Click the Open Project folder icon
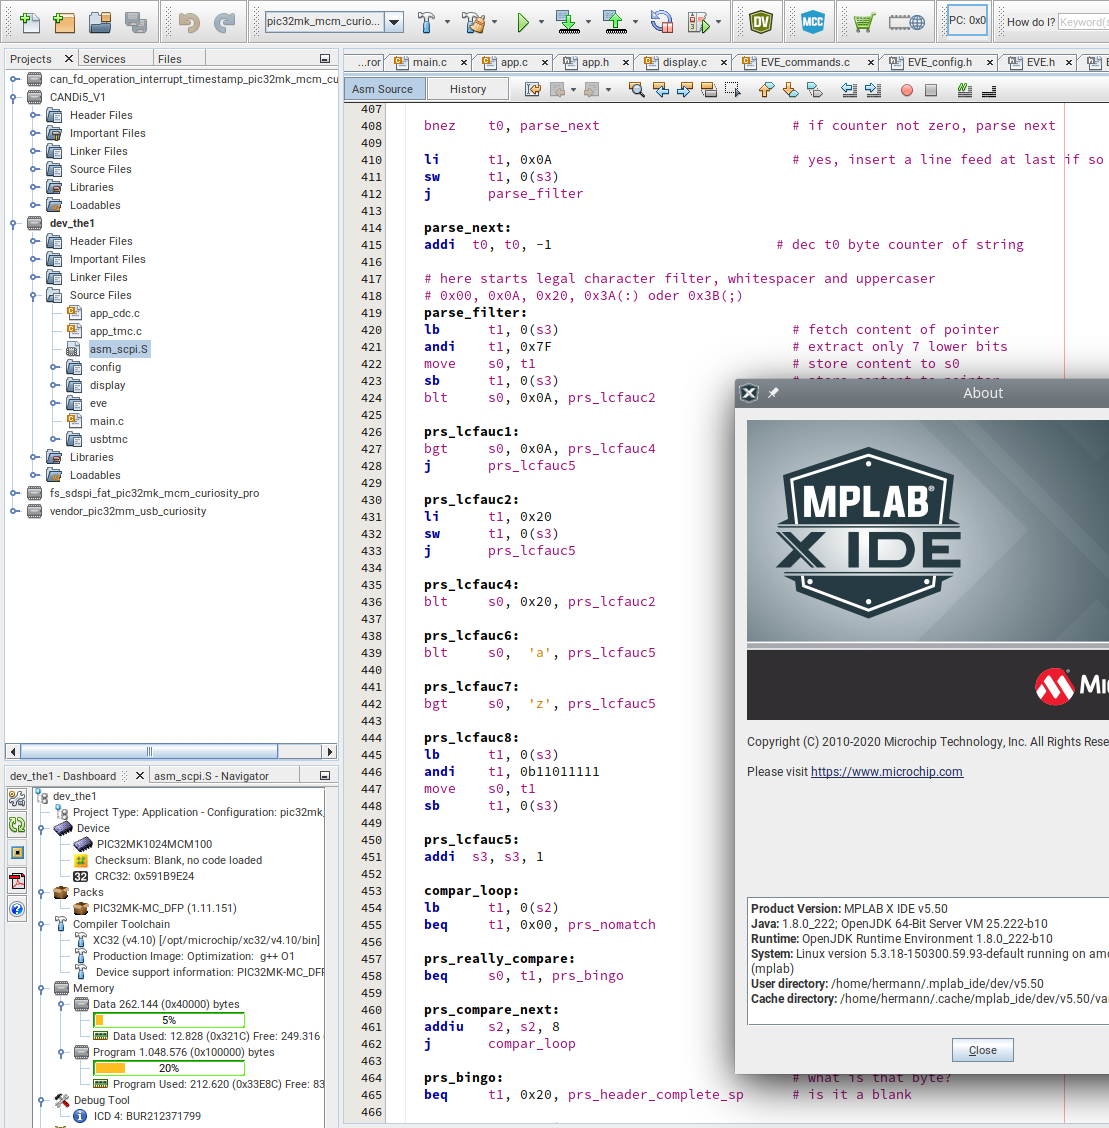 pos(100,22)
